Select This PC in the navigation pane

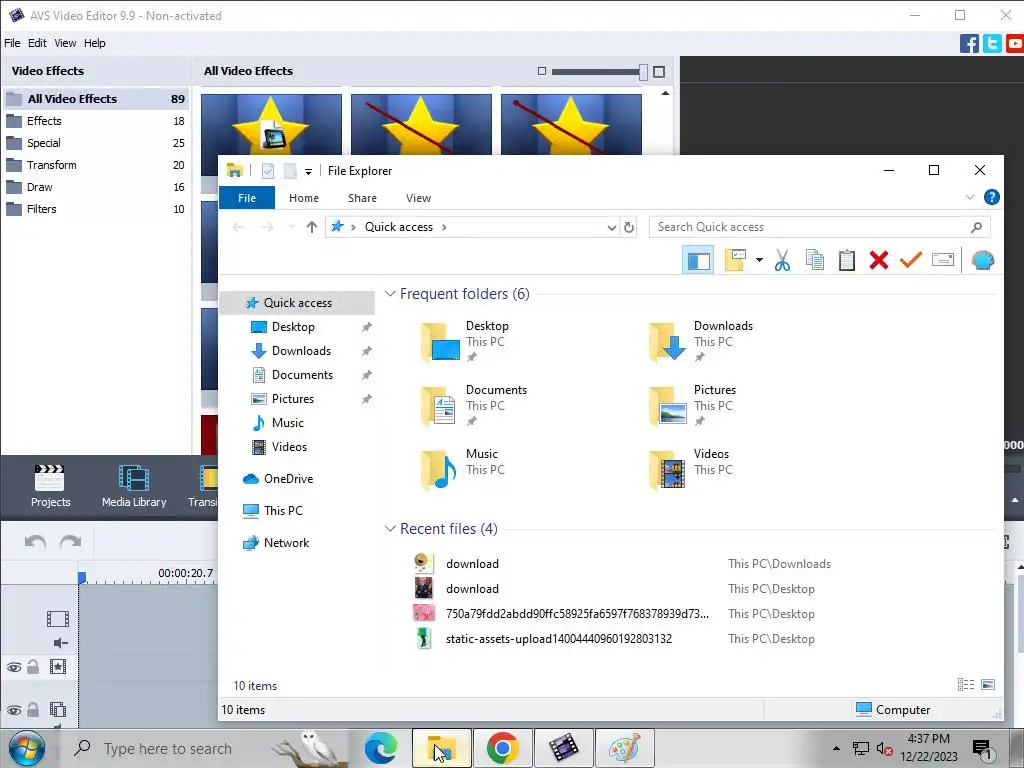(283, 511)
